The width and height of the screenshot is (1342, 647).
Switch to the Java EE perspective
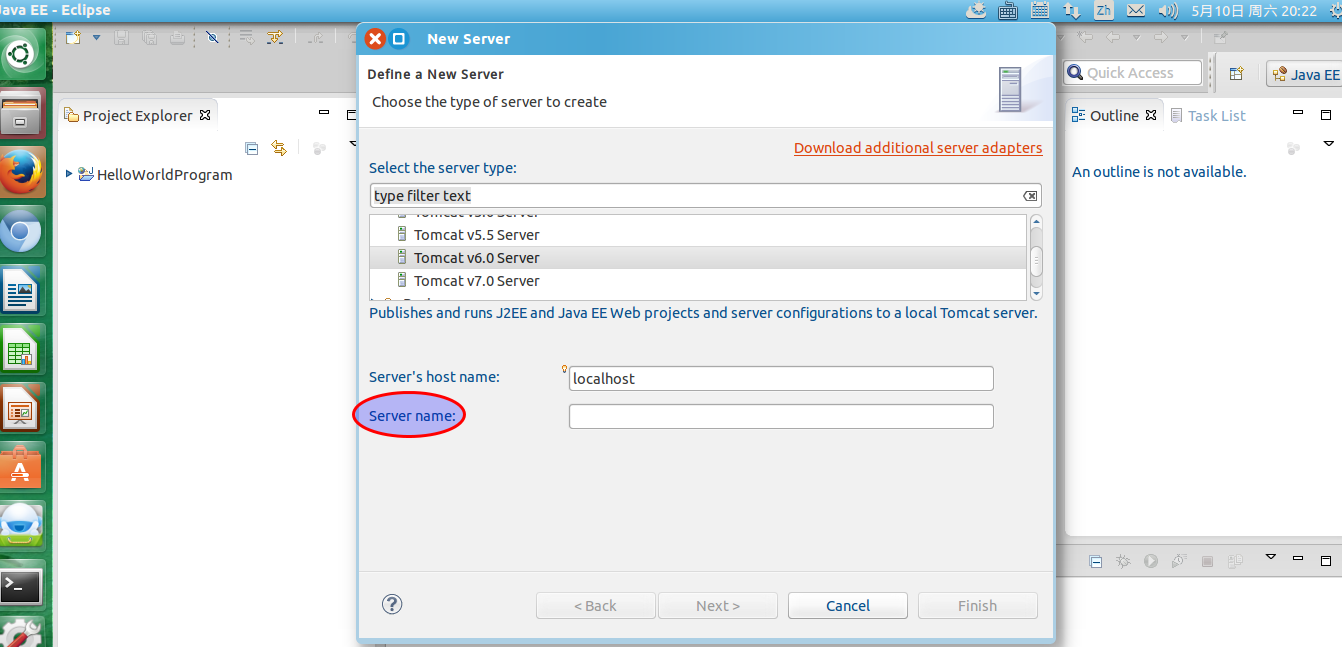point(1304,74)
